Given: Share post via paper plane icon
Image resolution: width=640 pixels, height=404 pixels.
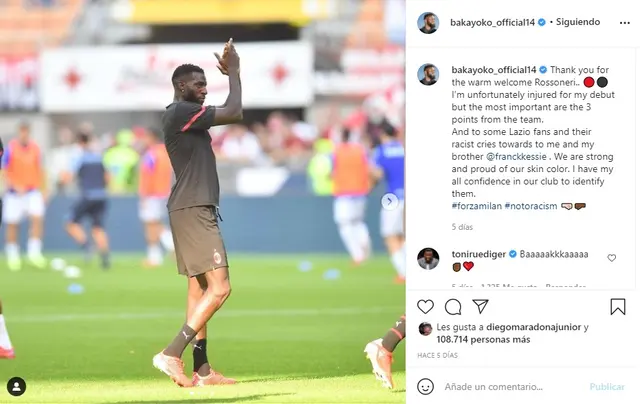Looking at the screenshot, I should click(480, 306).
